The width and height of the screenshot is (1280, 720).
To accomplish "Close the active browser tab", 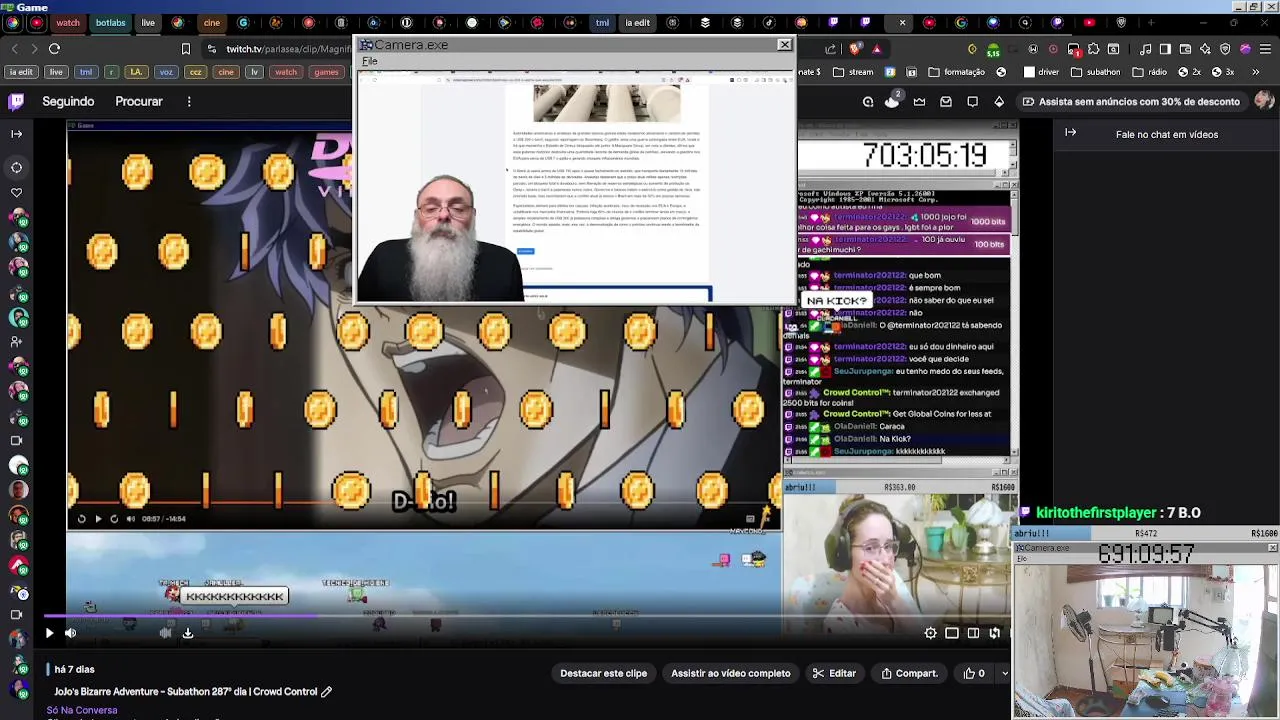I will coord(902,22).
